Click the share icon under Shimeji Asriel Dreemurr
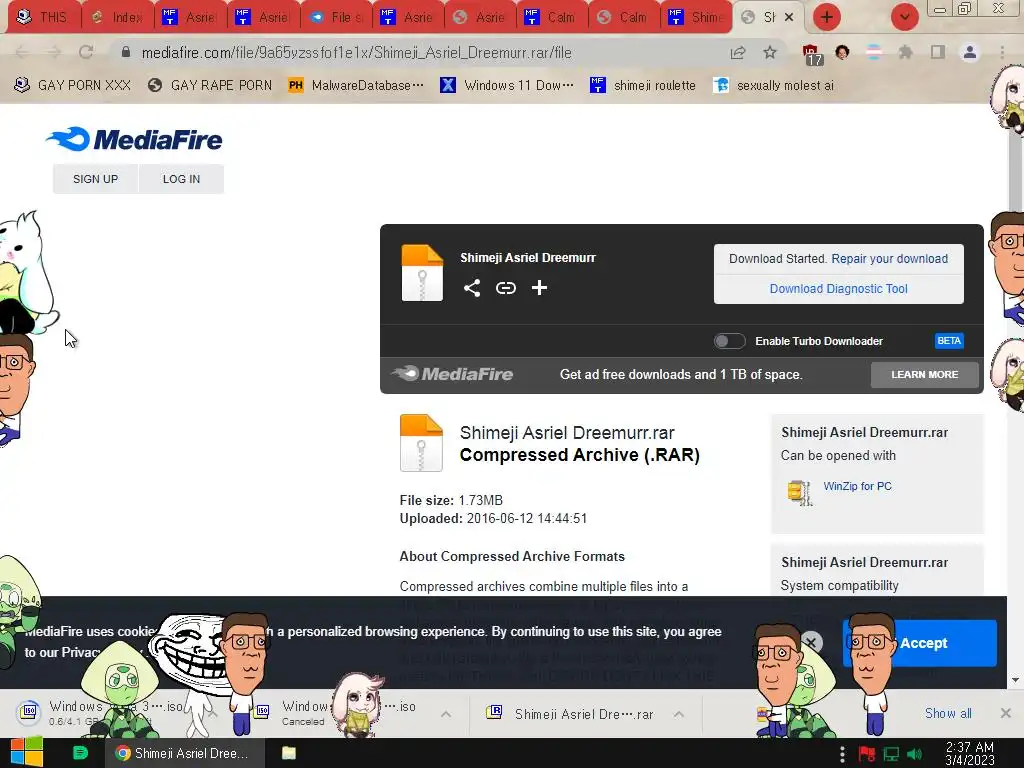The image size is (1024, 768). tap(472, 288)
